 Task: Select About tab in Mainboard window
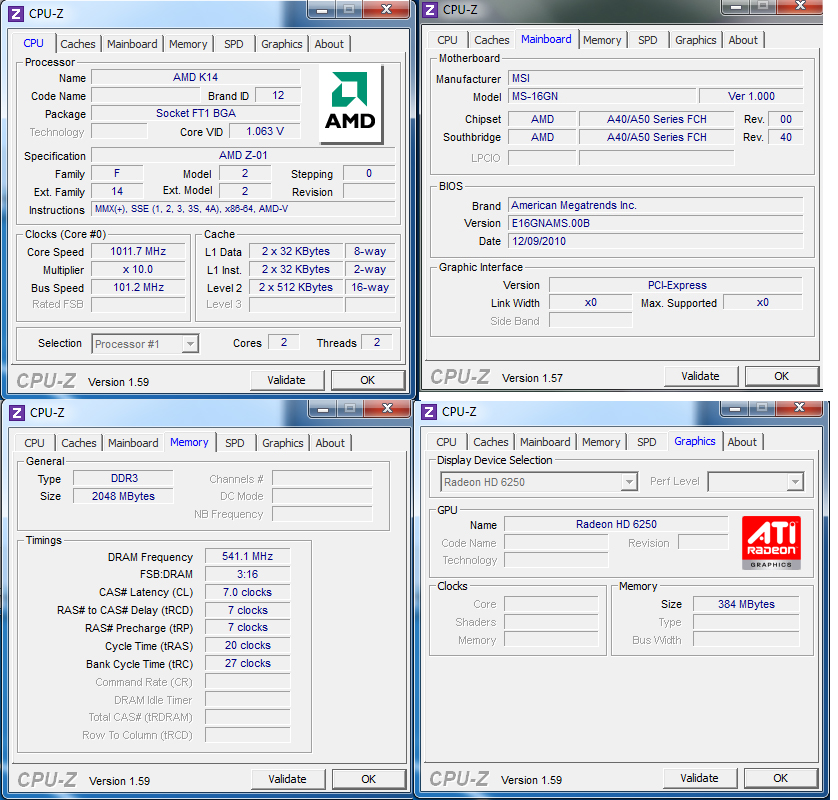point(743,40)
